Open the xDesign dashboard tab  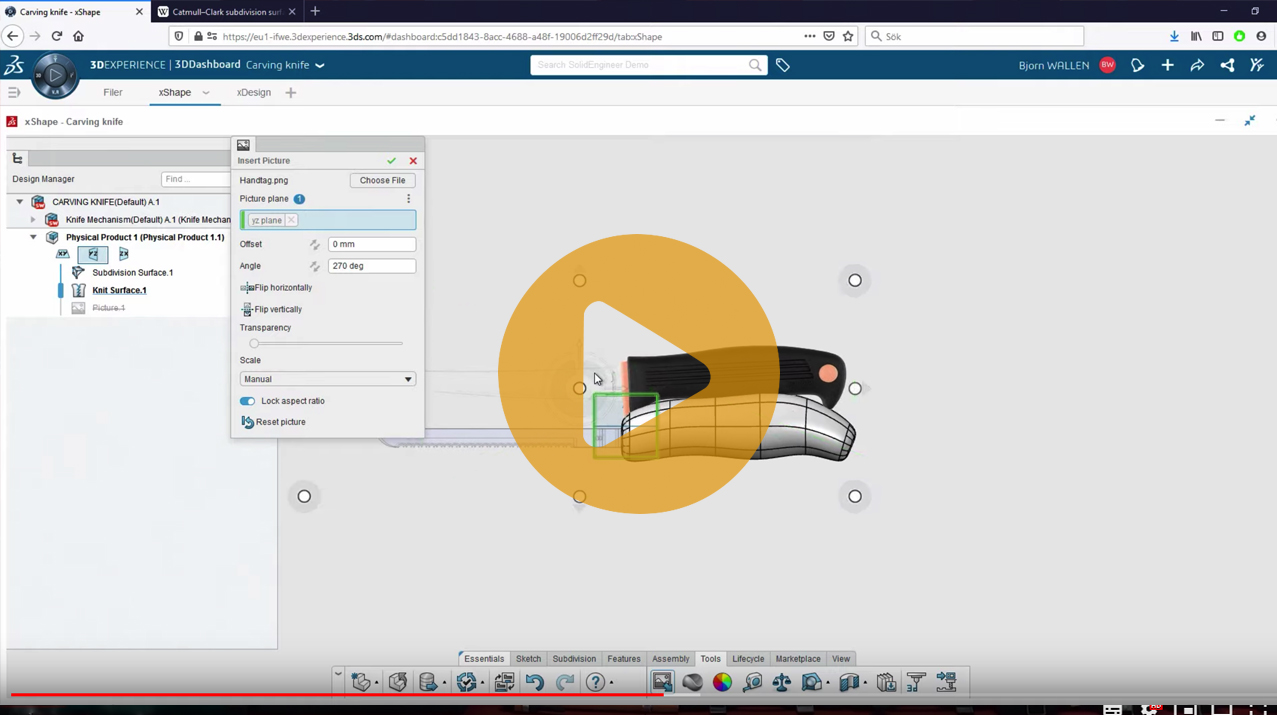coord(254,92)
